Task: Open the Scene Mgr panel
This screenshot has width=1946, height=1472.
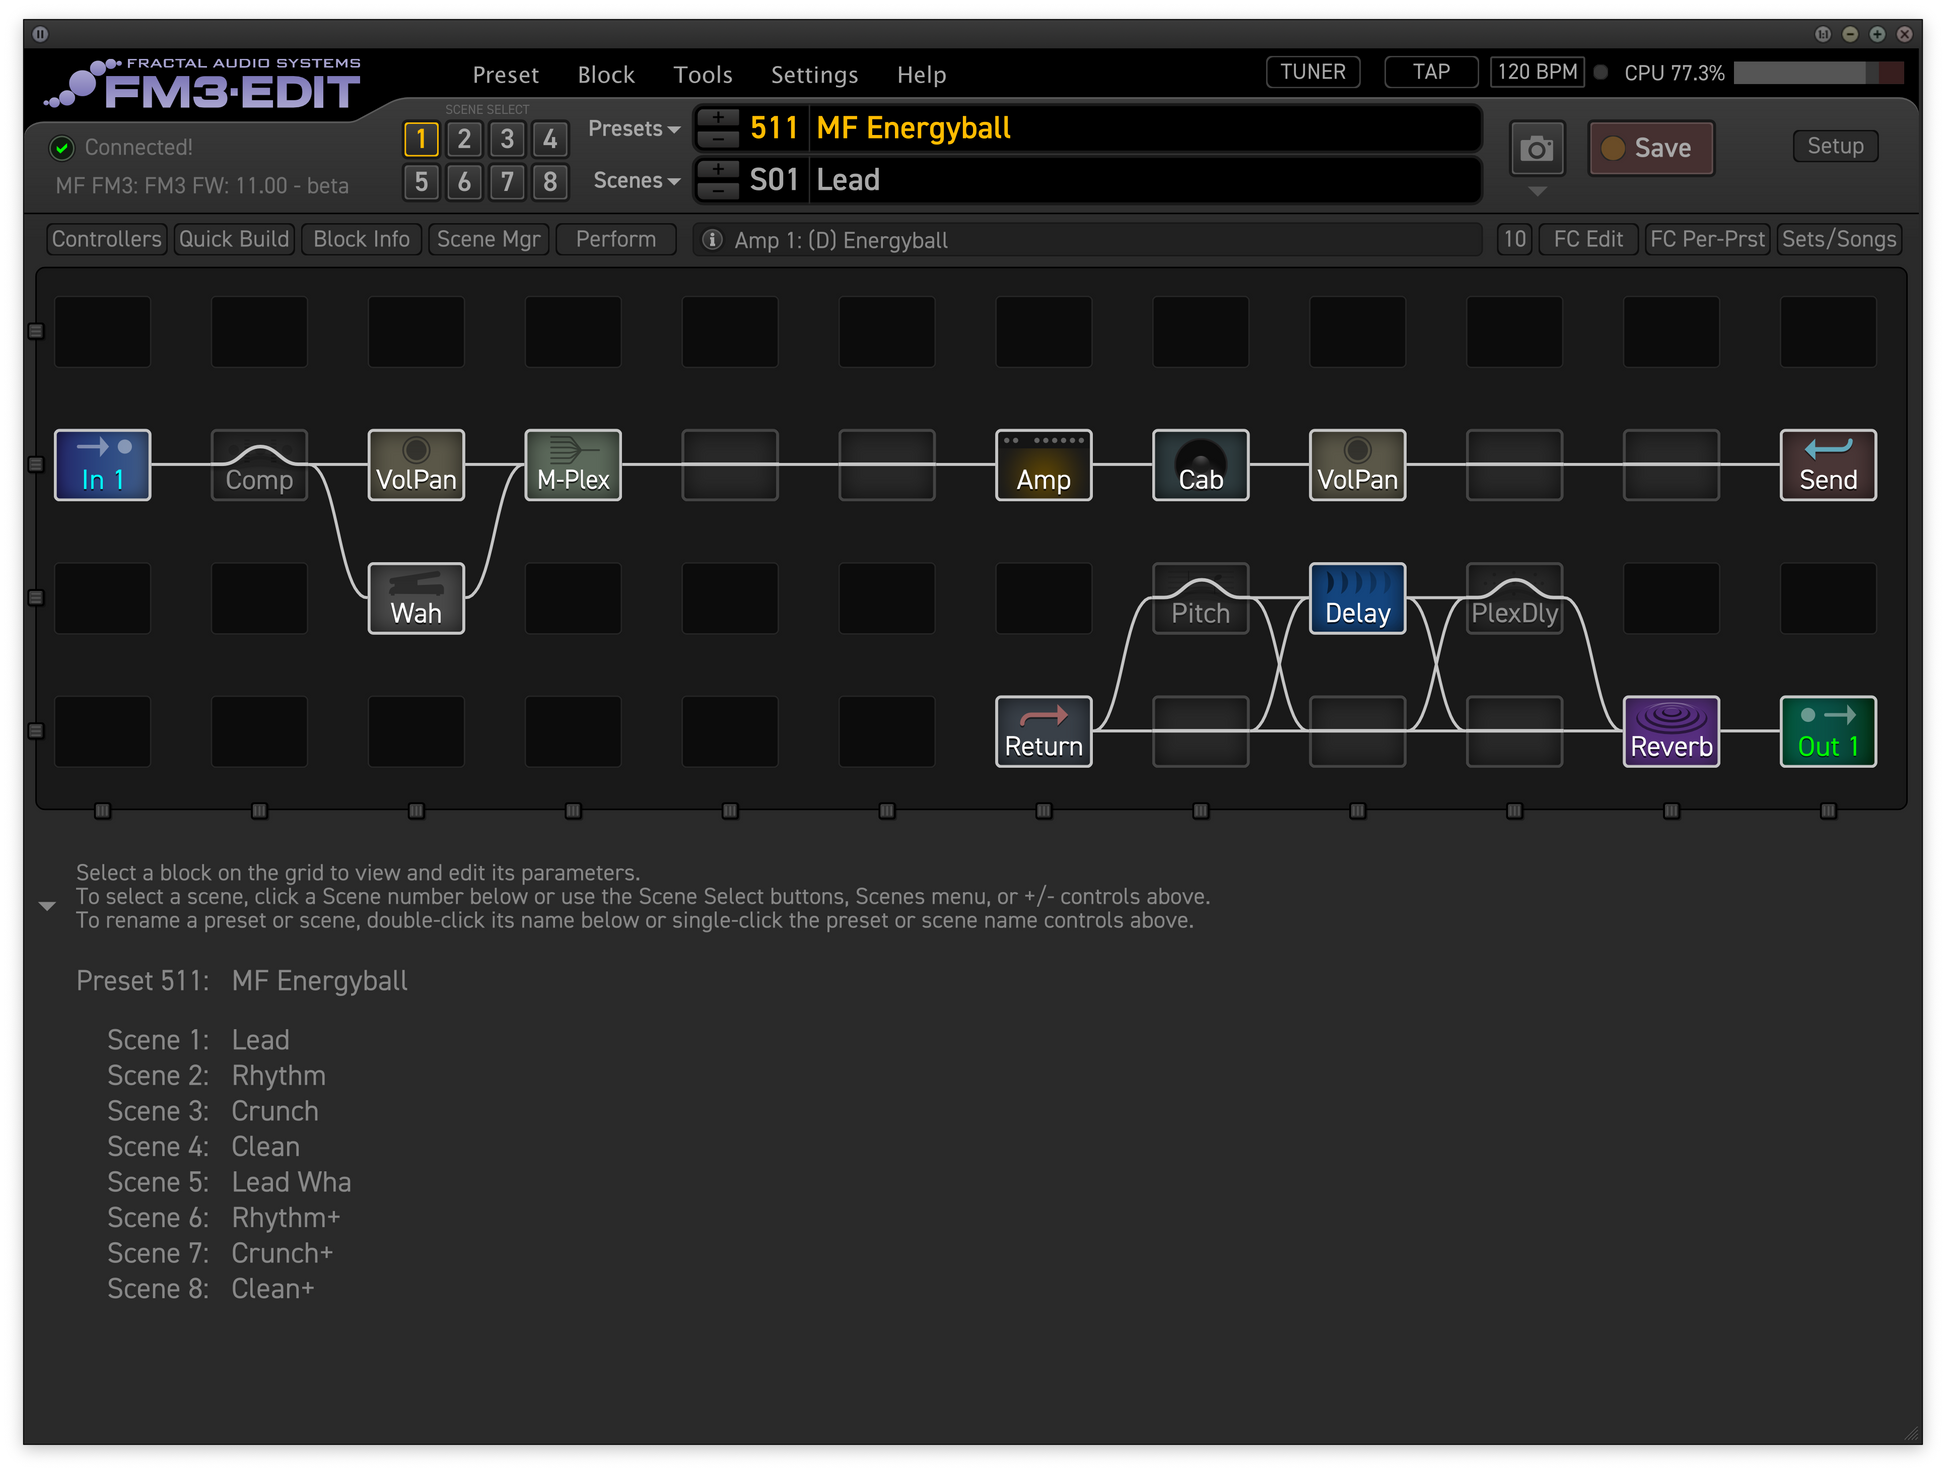Action: pyautogui.click(x=488, y=239)
